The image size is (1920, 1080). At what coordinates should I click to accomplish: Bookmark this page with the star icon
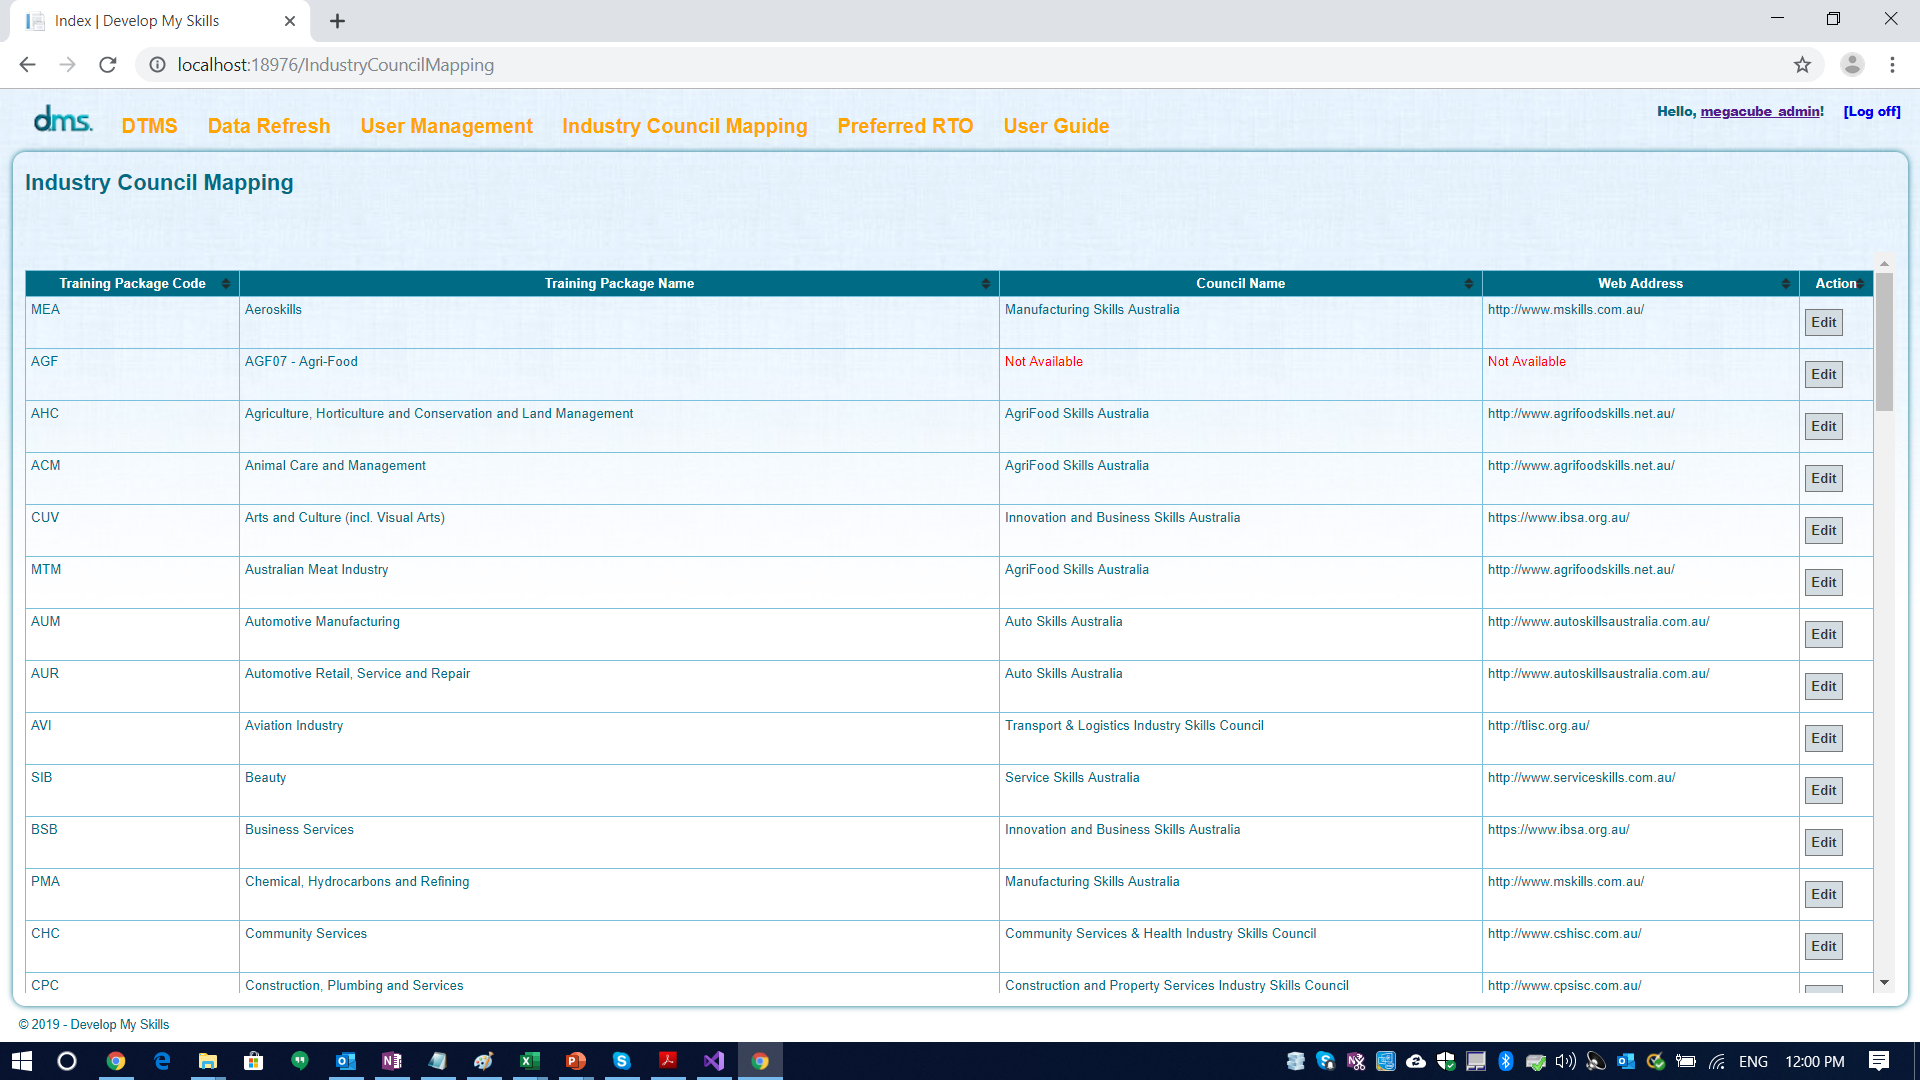pos(1802,65)
